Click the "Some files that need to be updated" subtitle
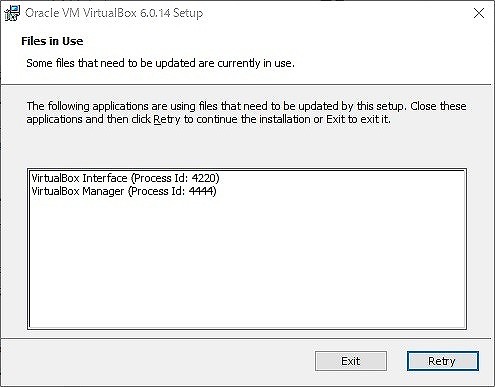This screenshot has height=387, width=495. click(x=160, y=63)
